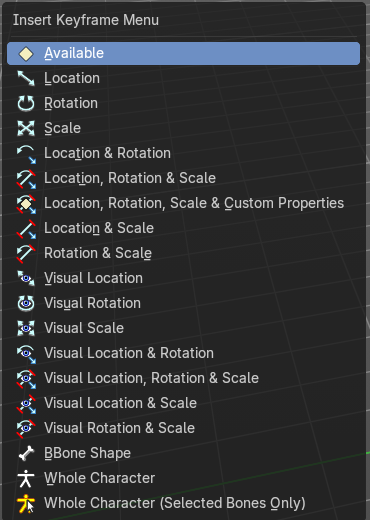Click the Visual Location & Scale icon
Viewport: 370px width, 520px height.
pos(26,404)
